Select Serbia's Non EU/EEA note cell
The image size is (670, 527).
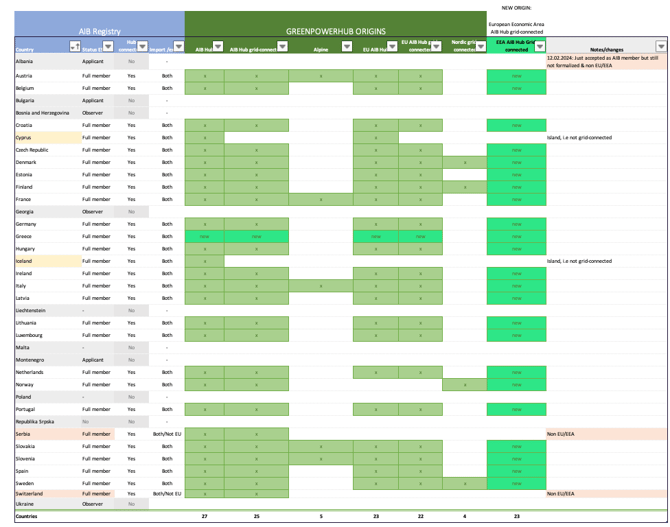click(x=606, y=434)
